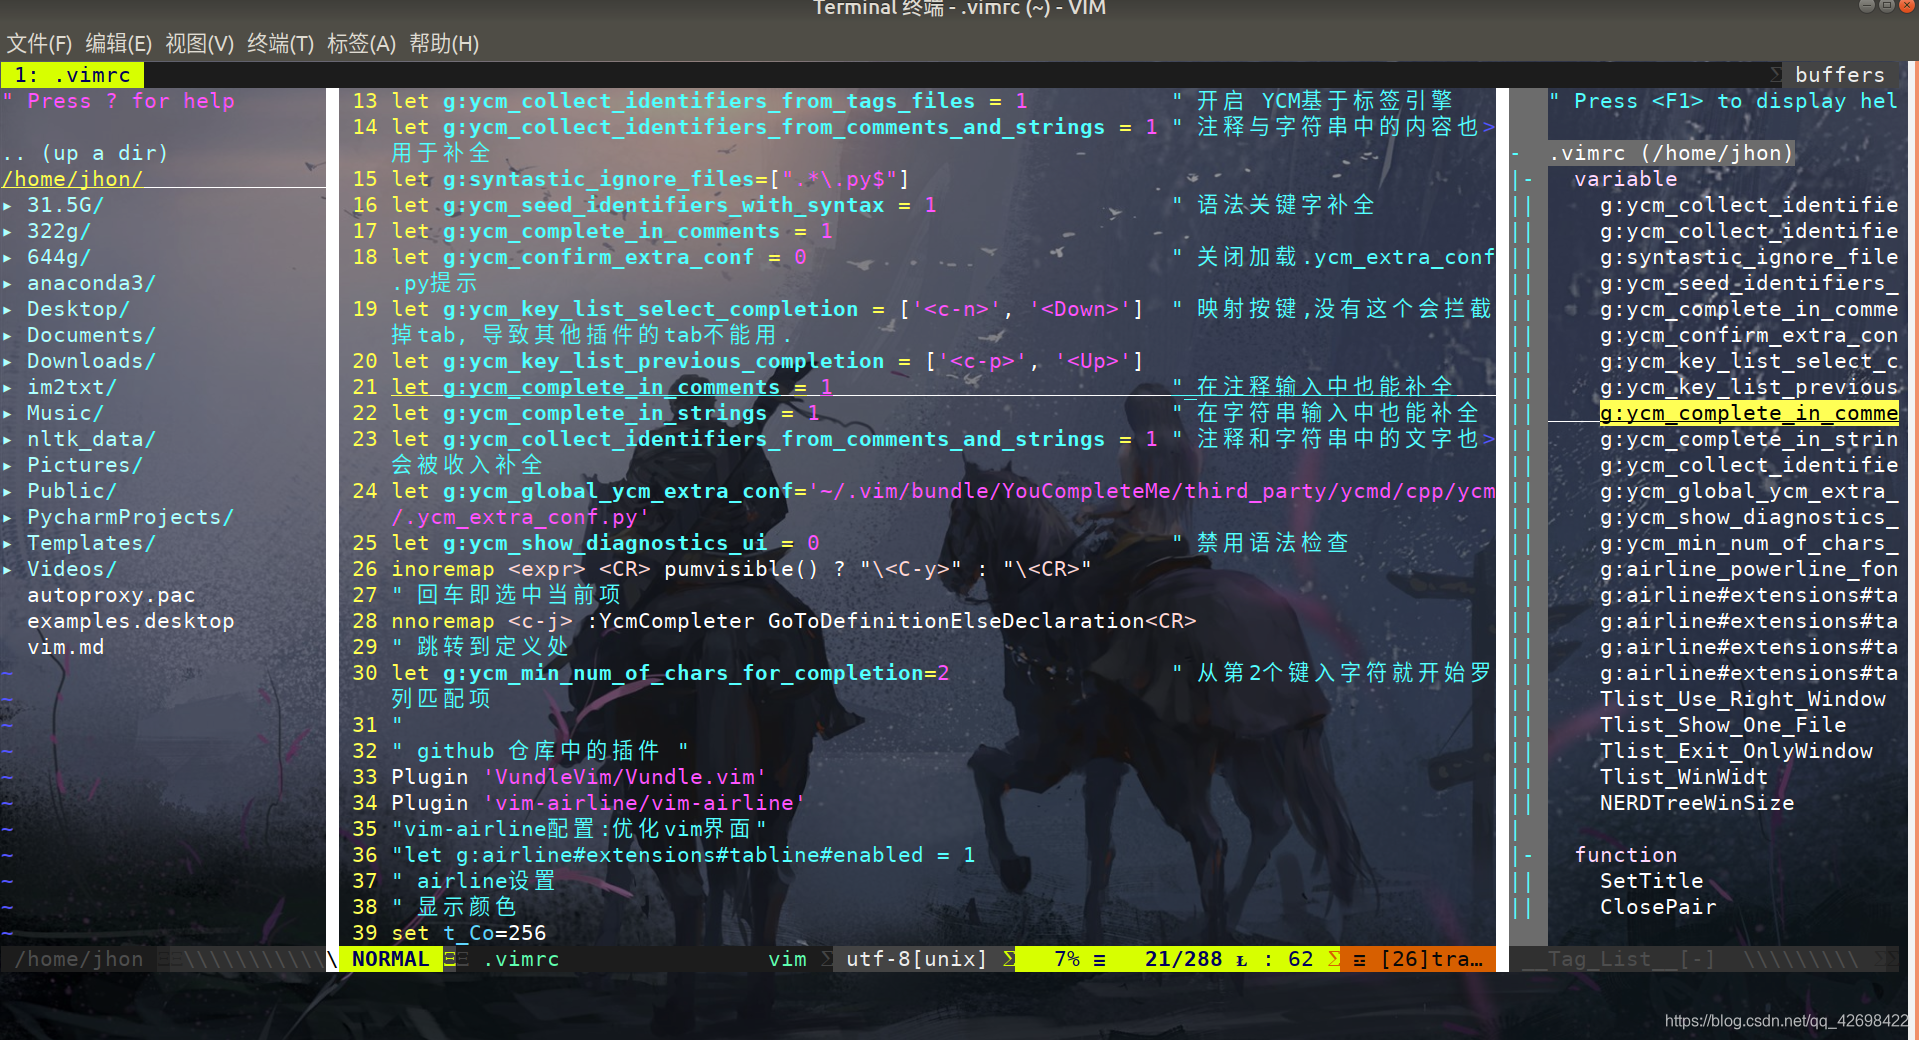
Task: Open the 文件(F) menu
Action: coord(40,44)
